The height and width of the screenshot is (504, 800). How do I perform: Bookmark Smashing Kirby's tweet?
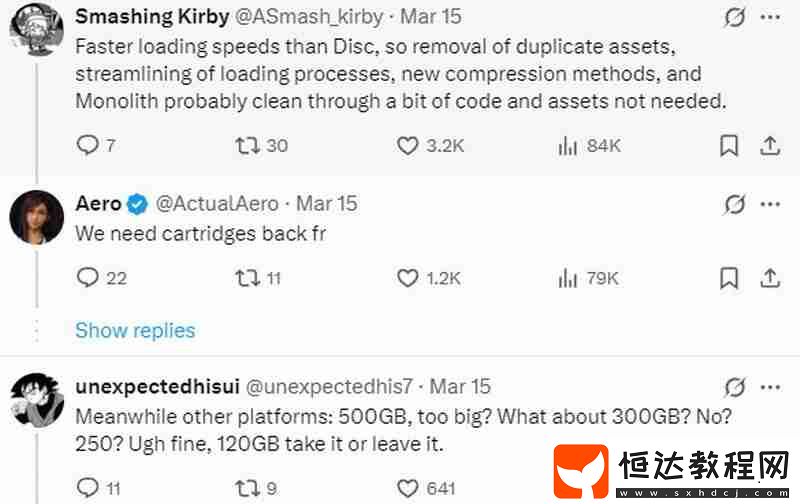(x=729, y=146)
